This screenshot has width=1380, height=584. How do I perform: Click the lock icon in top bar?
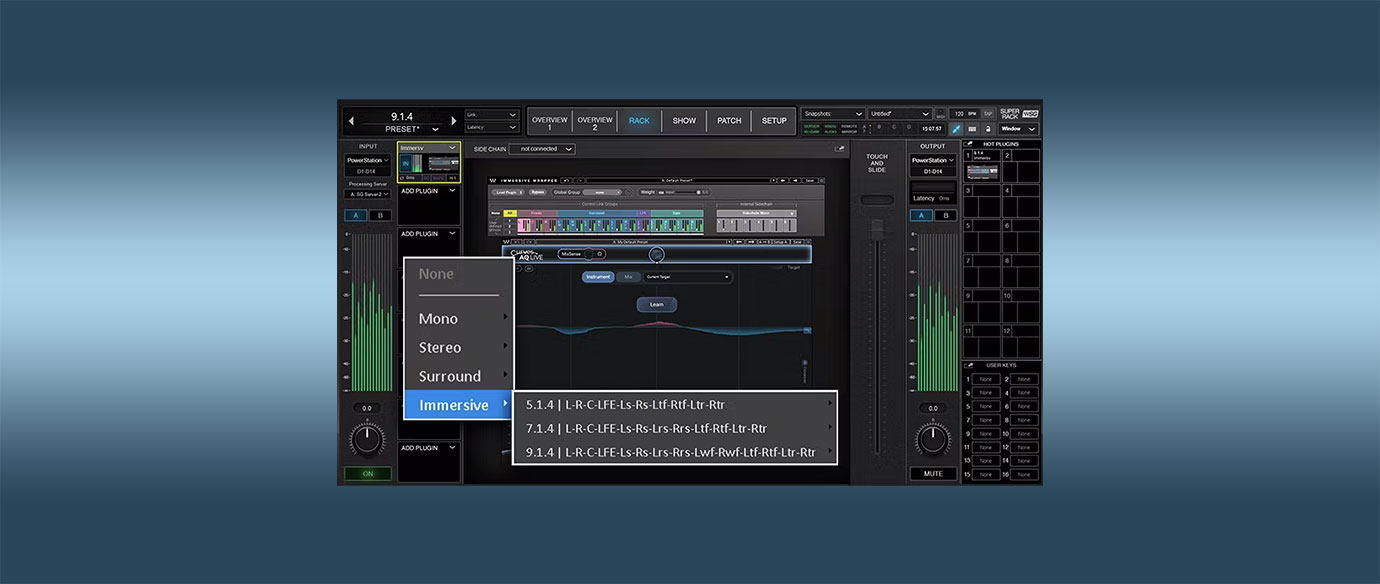(x=988, y=128)
